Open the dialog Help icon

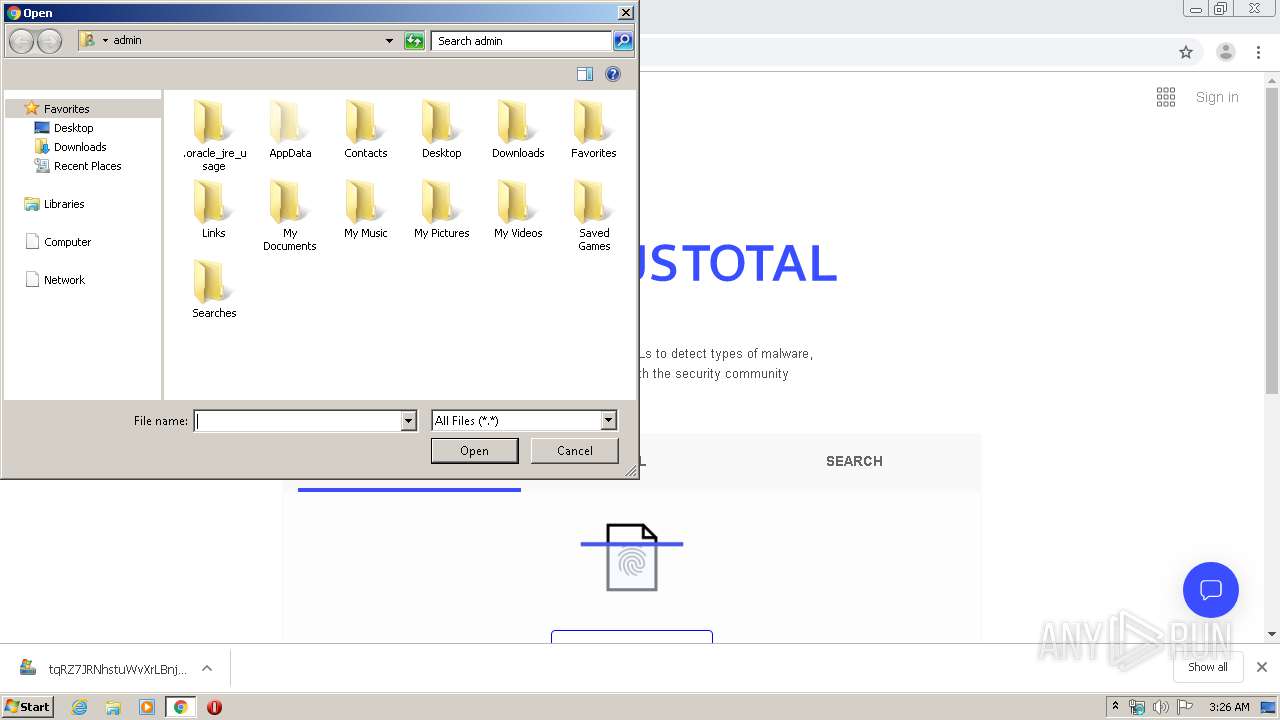613,74
